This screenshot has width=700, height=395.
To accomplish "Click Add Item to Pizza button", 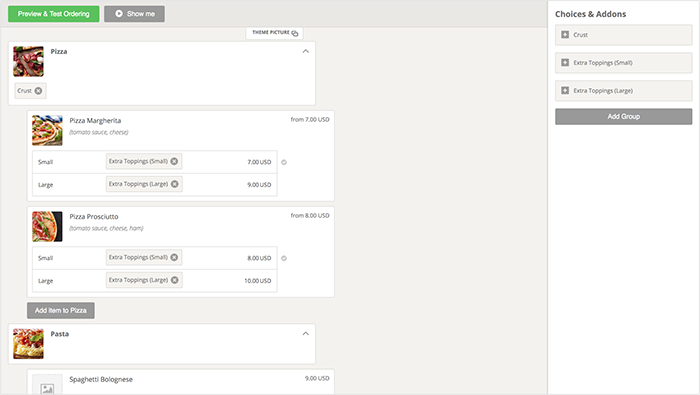I will coord(61,310).
